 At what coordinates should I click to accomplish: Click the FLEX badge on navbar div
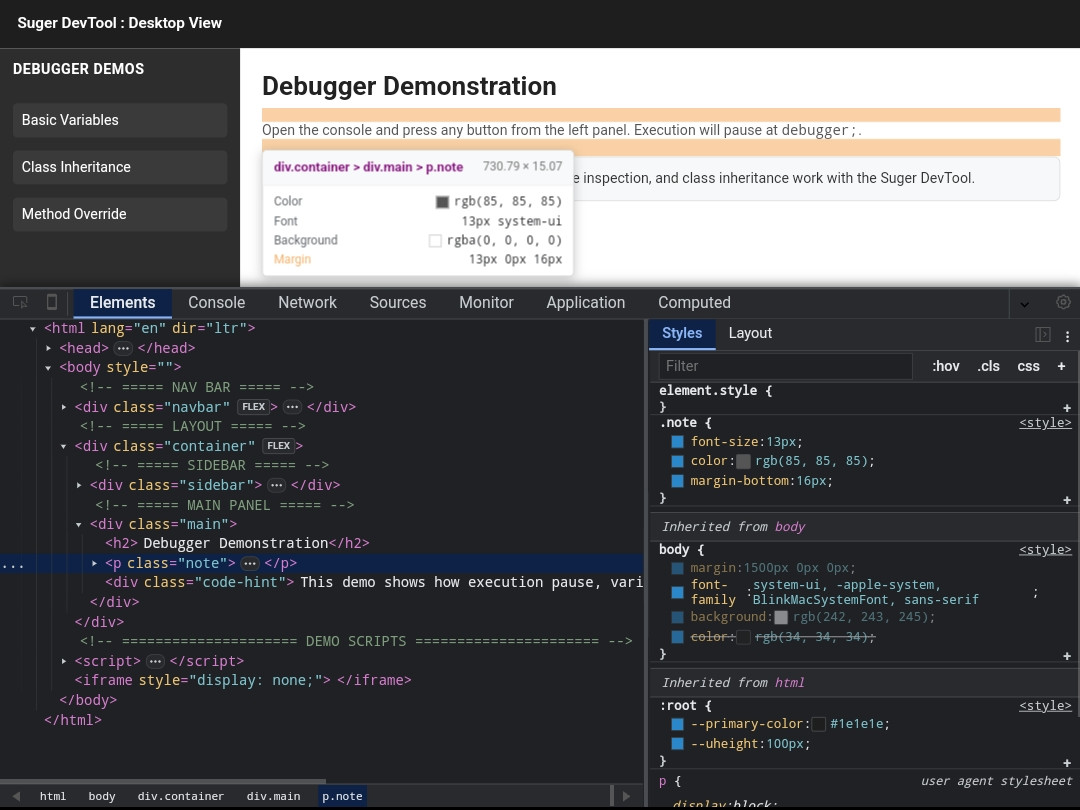pos(253,407)
